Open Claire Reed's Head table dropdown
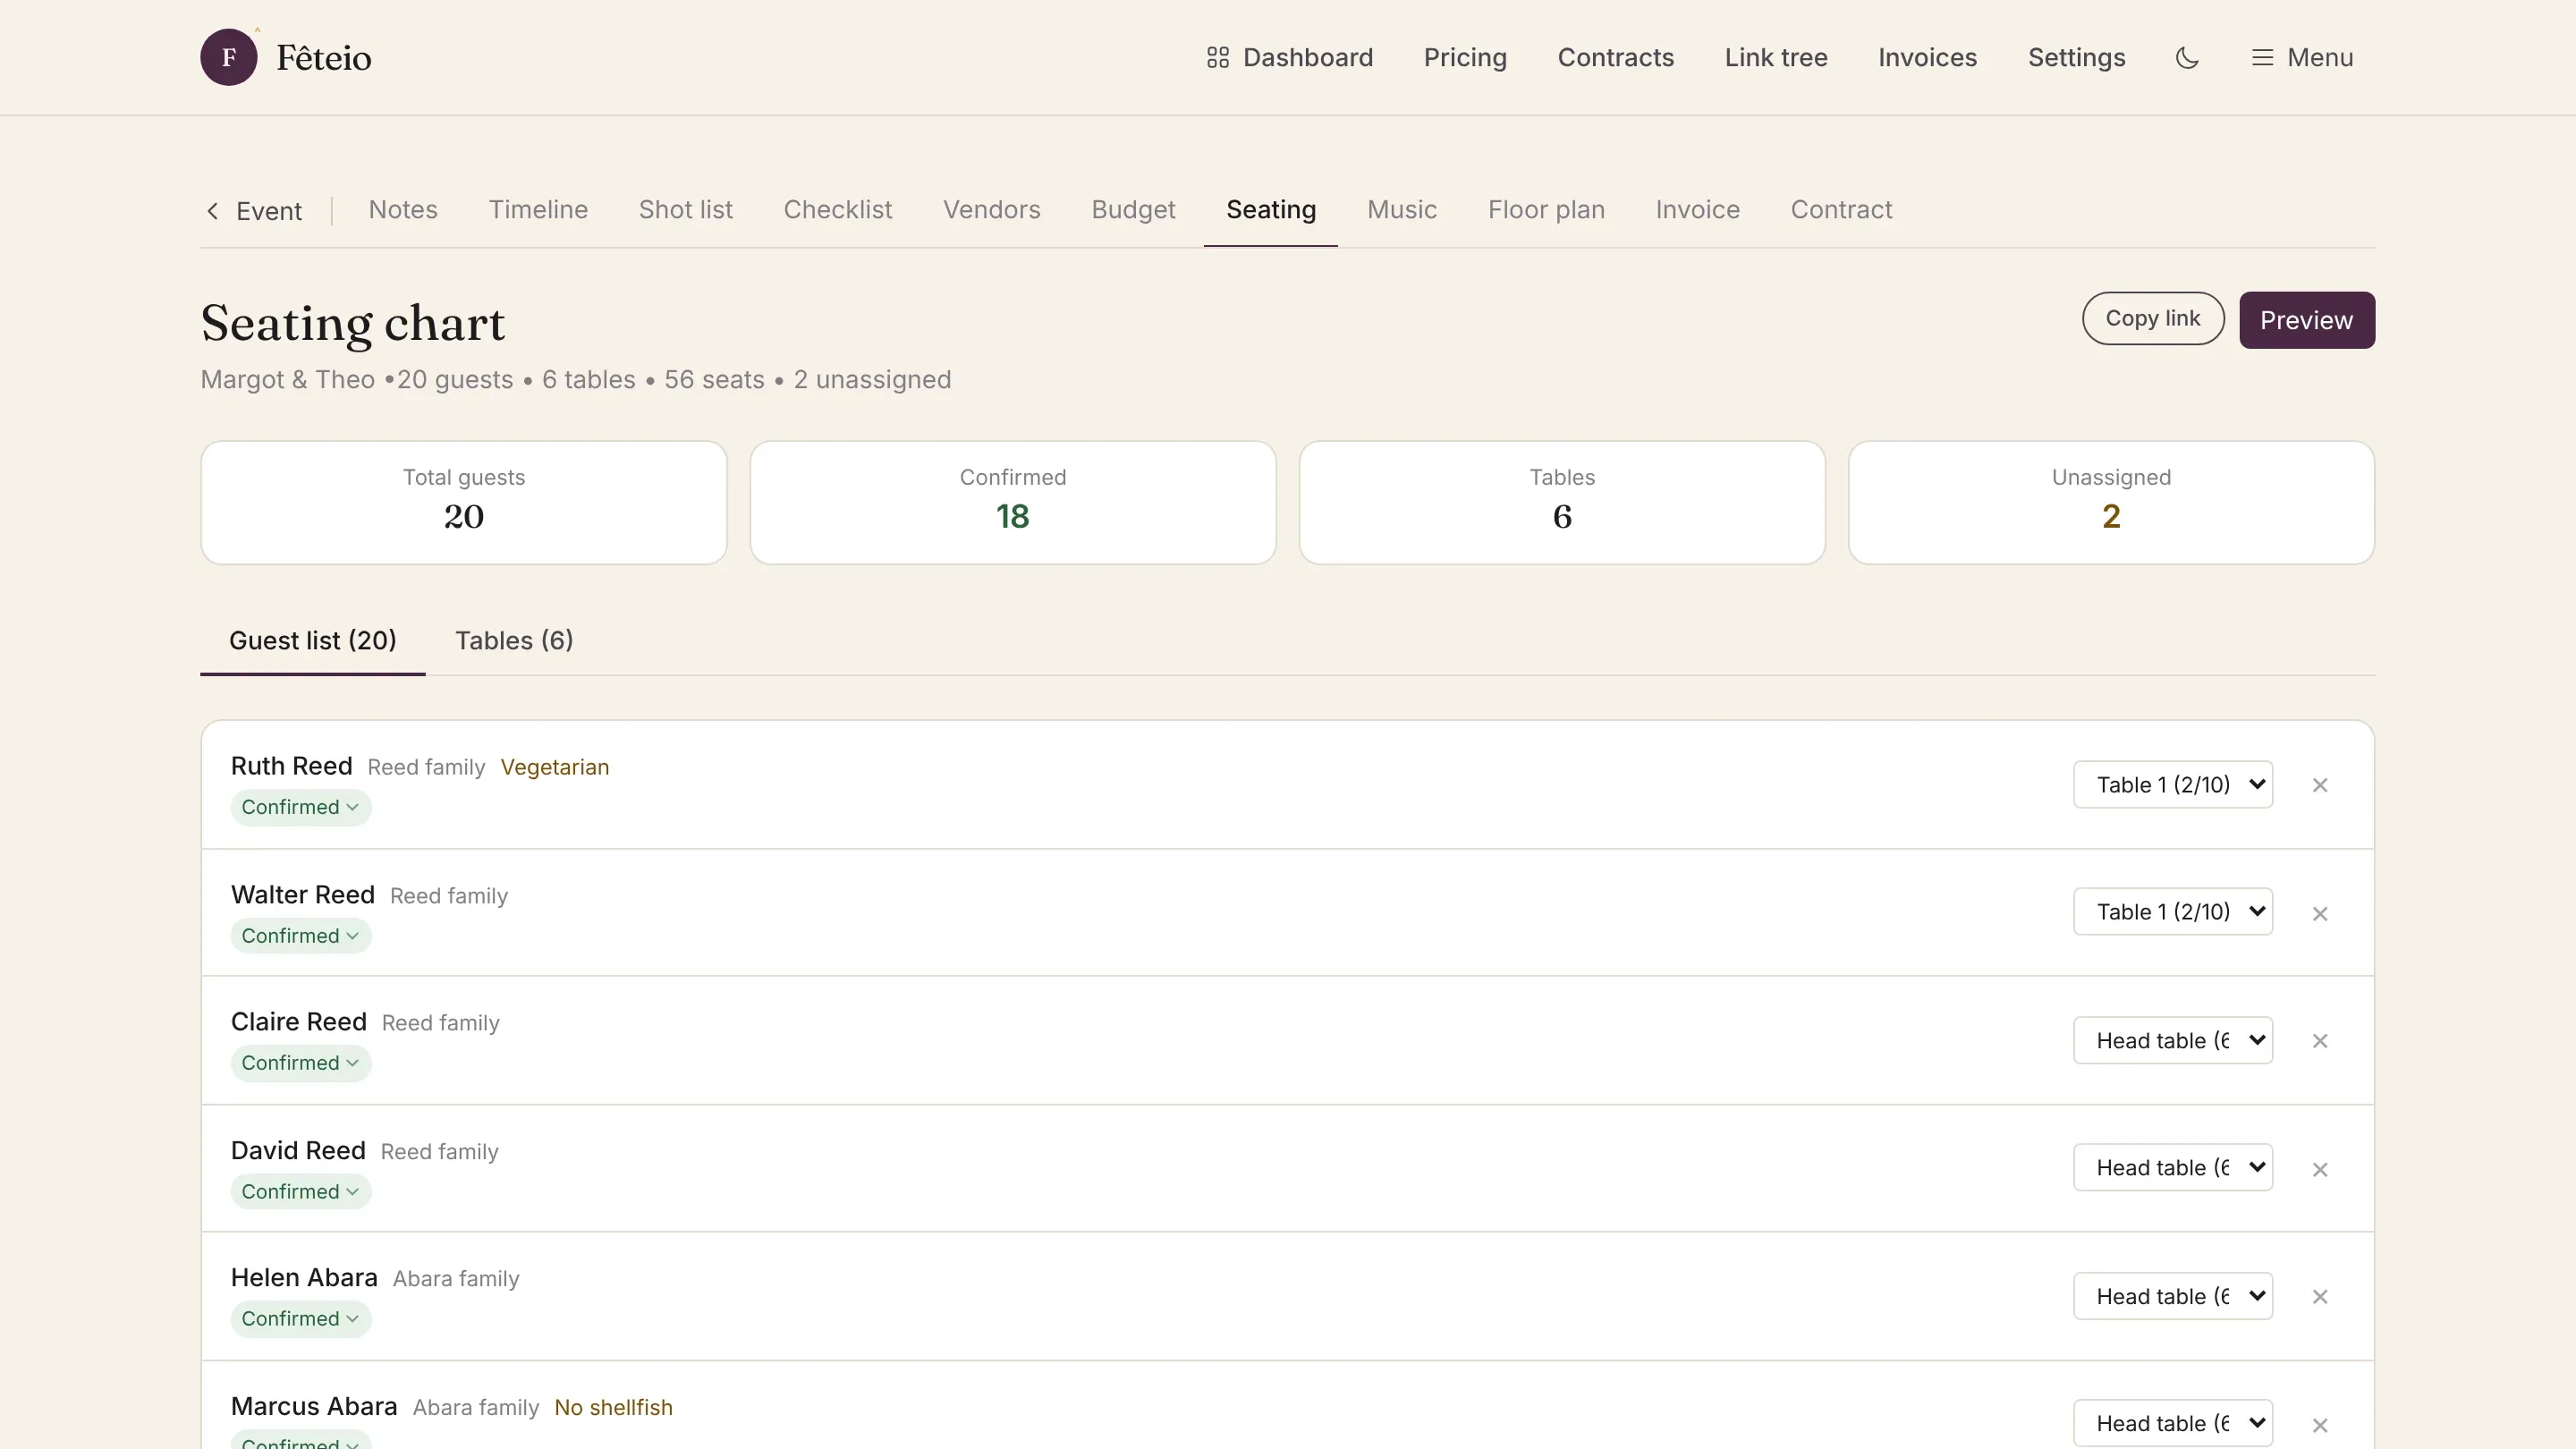This screenshot has width=2576, height=1449. click(x=2173, y=1040)
